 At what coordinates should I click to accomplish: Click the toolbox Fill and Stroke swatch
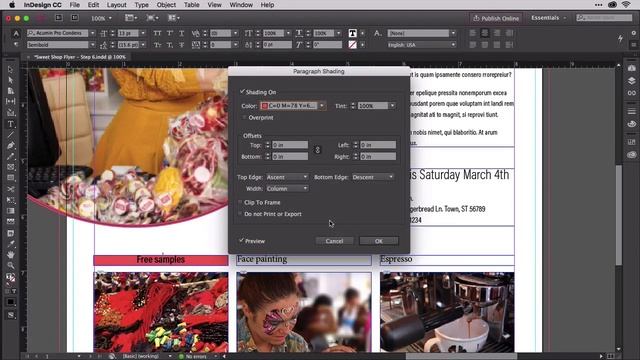(x=10, y=278)
